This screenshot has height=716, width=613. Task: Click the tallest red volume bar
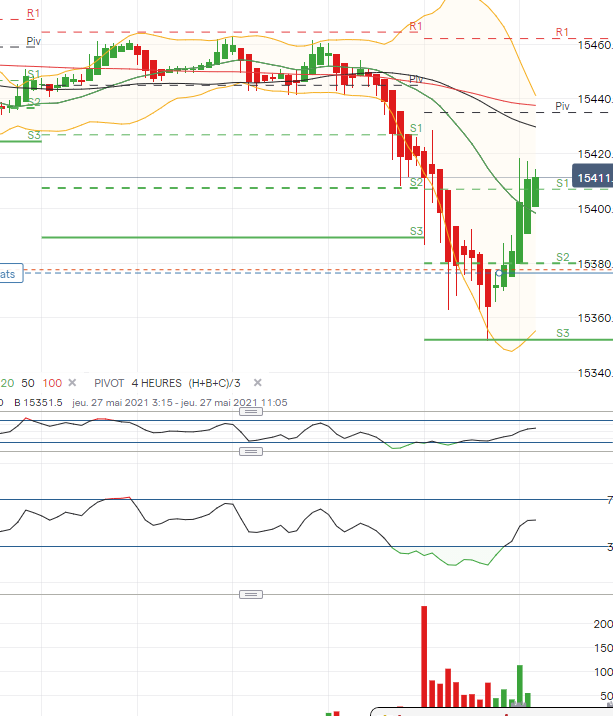coord(424,656)
